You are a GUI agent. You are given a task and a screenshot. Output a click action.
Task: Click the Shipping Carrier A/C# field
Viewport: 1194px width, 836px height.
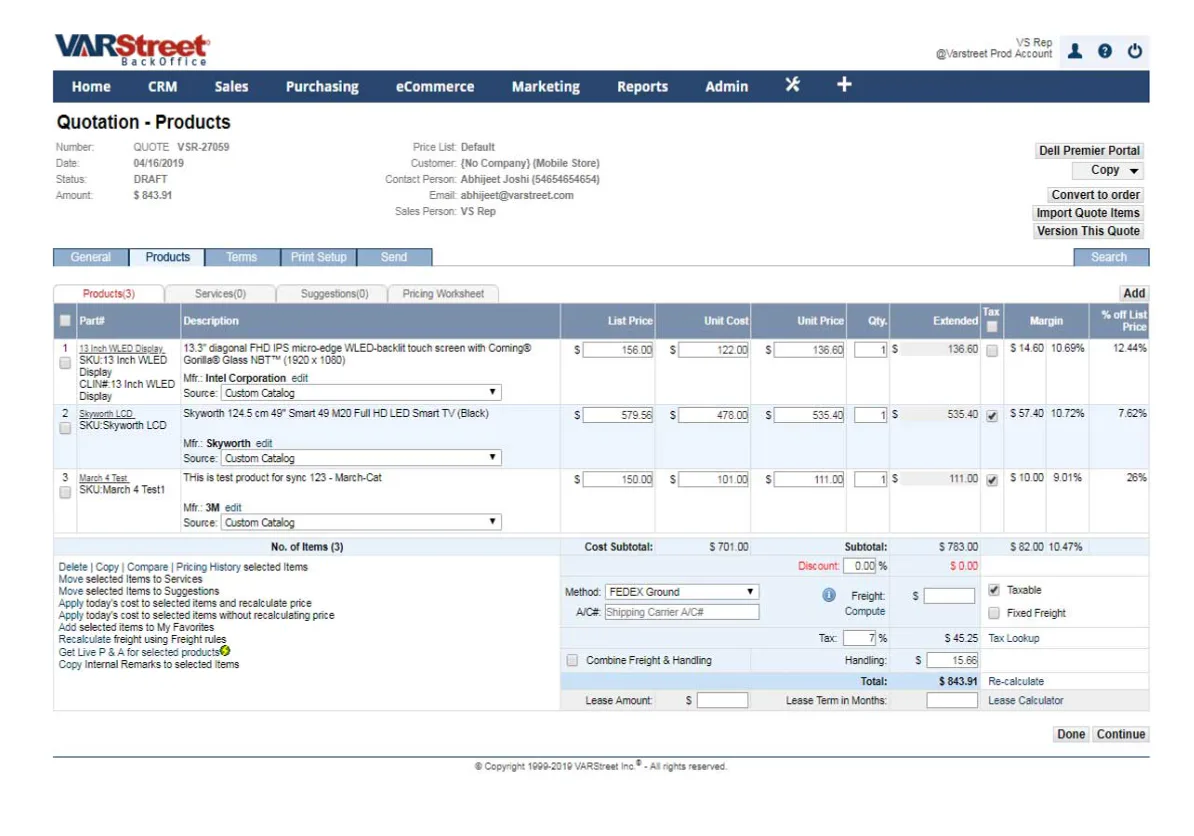(682, 612)
